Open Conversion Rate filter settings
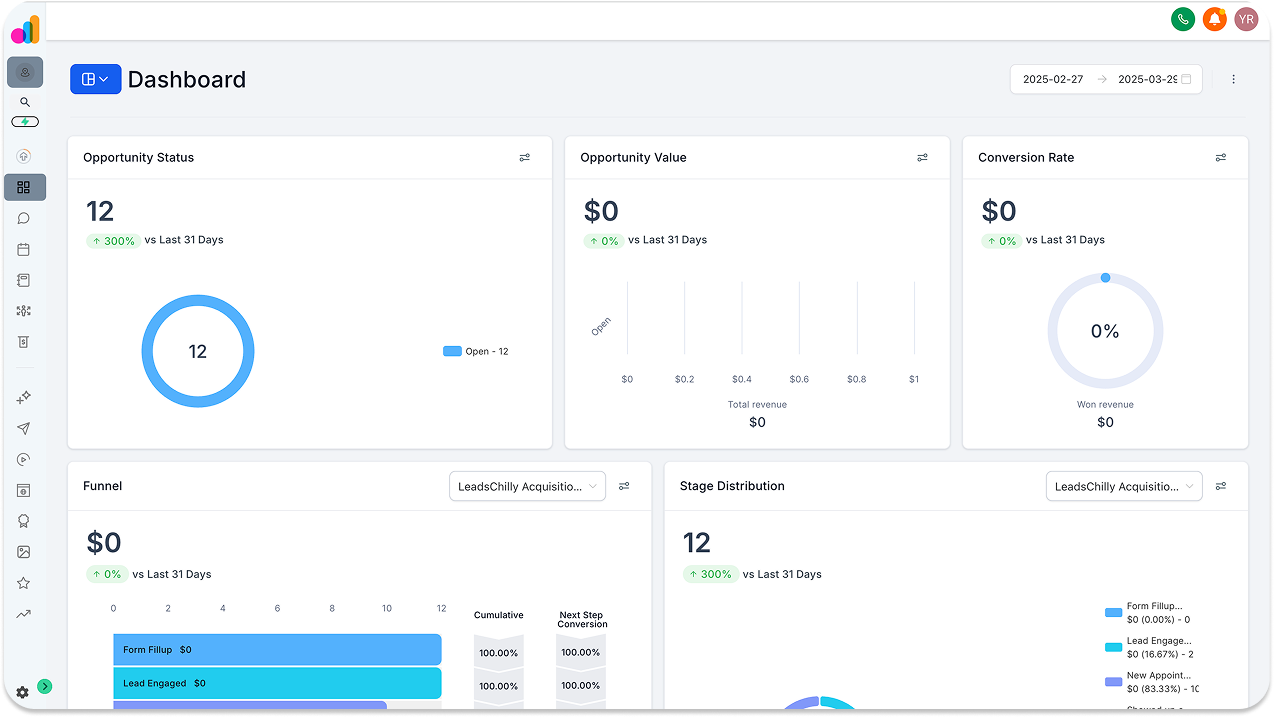Screen dimensions: 1274x717 tap(1221, 158)
